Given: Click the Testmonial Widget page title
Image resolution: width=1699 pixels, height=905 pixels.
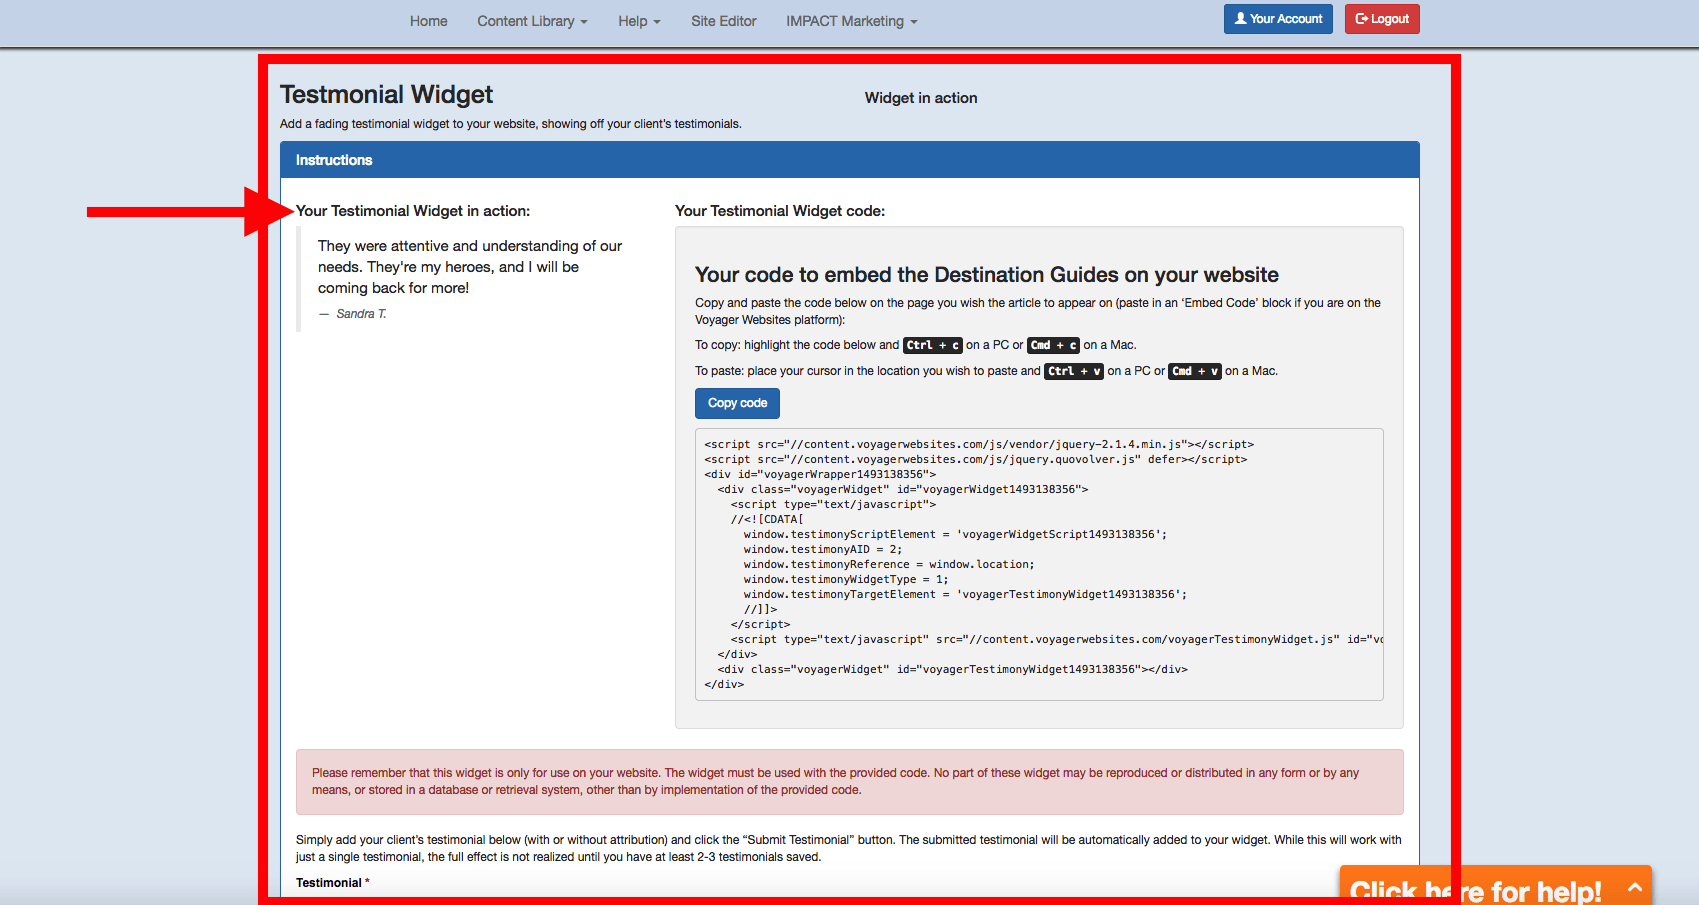Looking at the screenshot, I should click(x=386, y=94).
